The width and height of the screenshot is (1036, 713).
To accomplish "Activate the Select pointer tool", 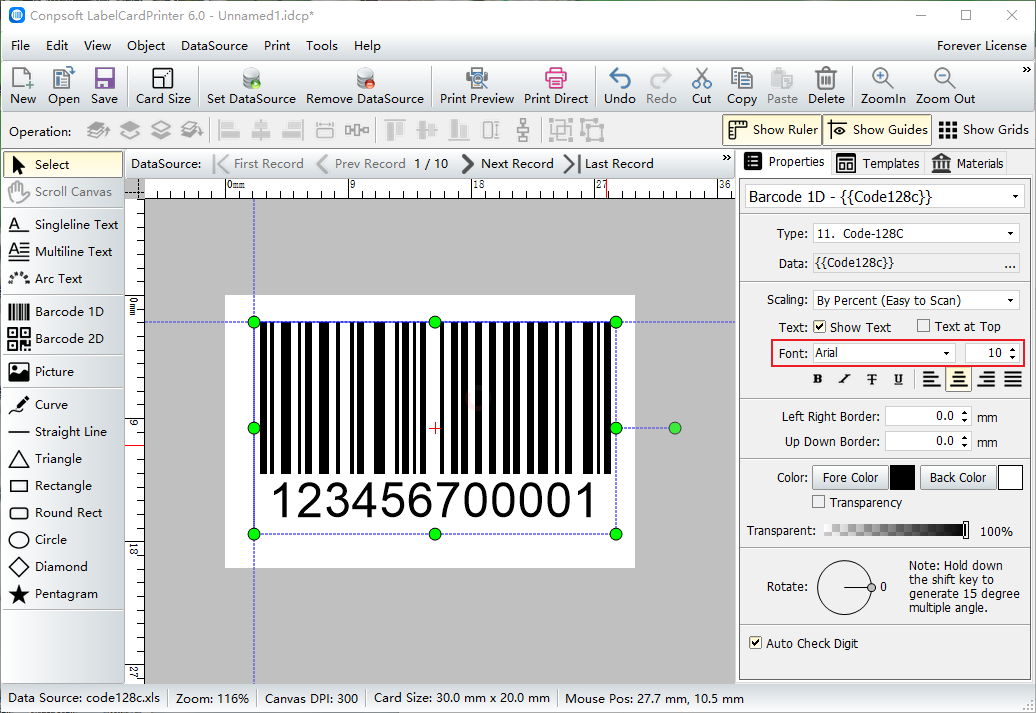I will 63,165.
